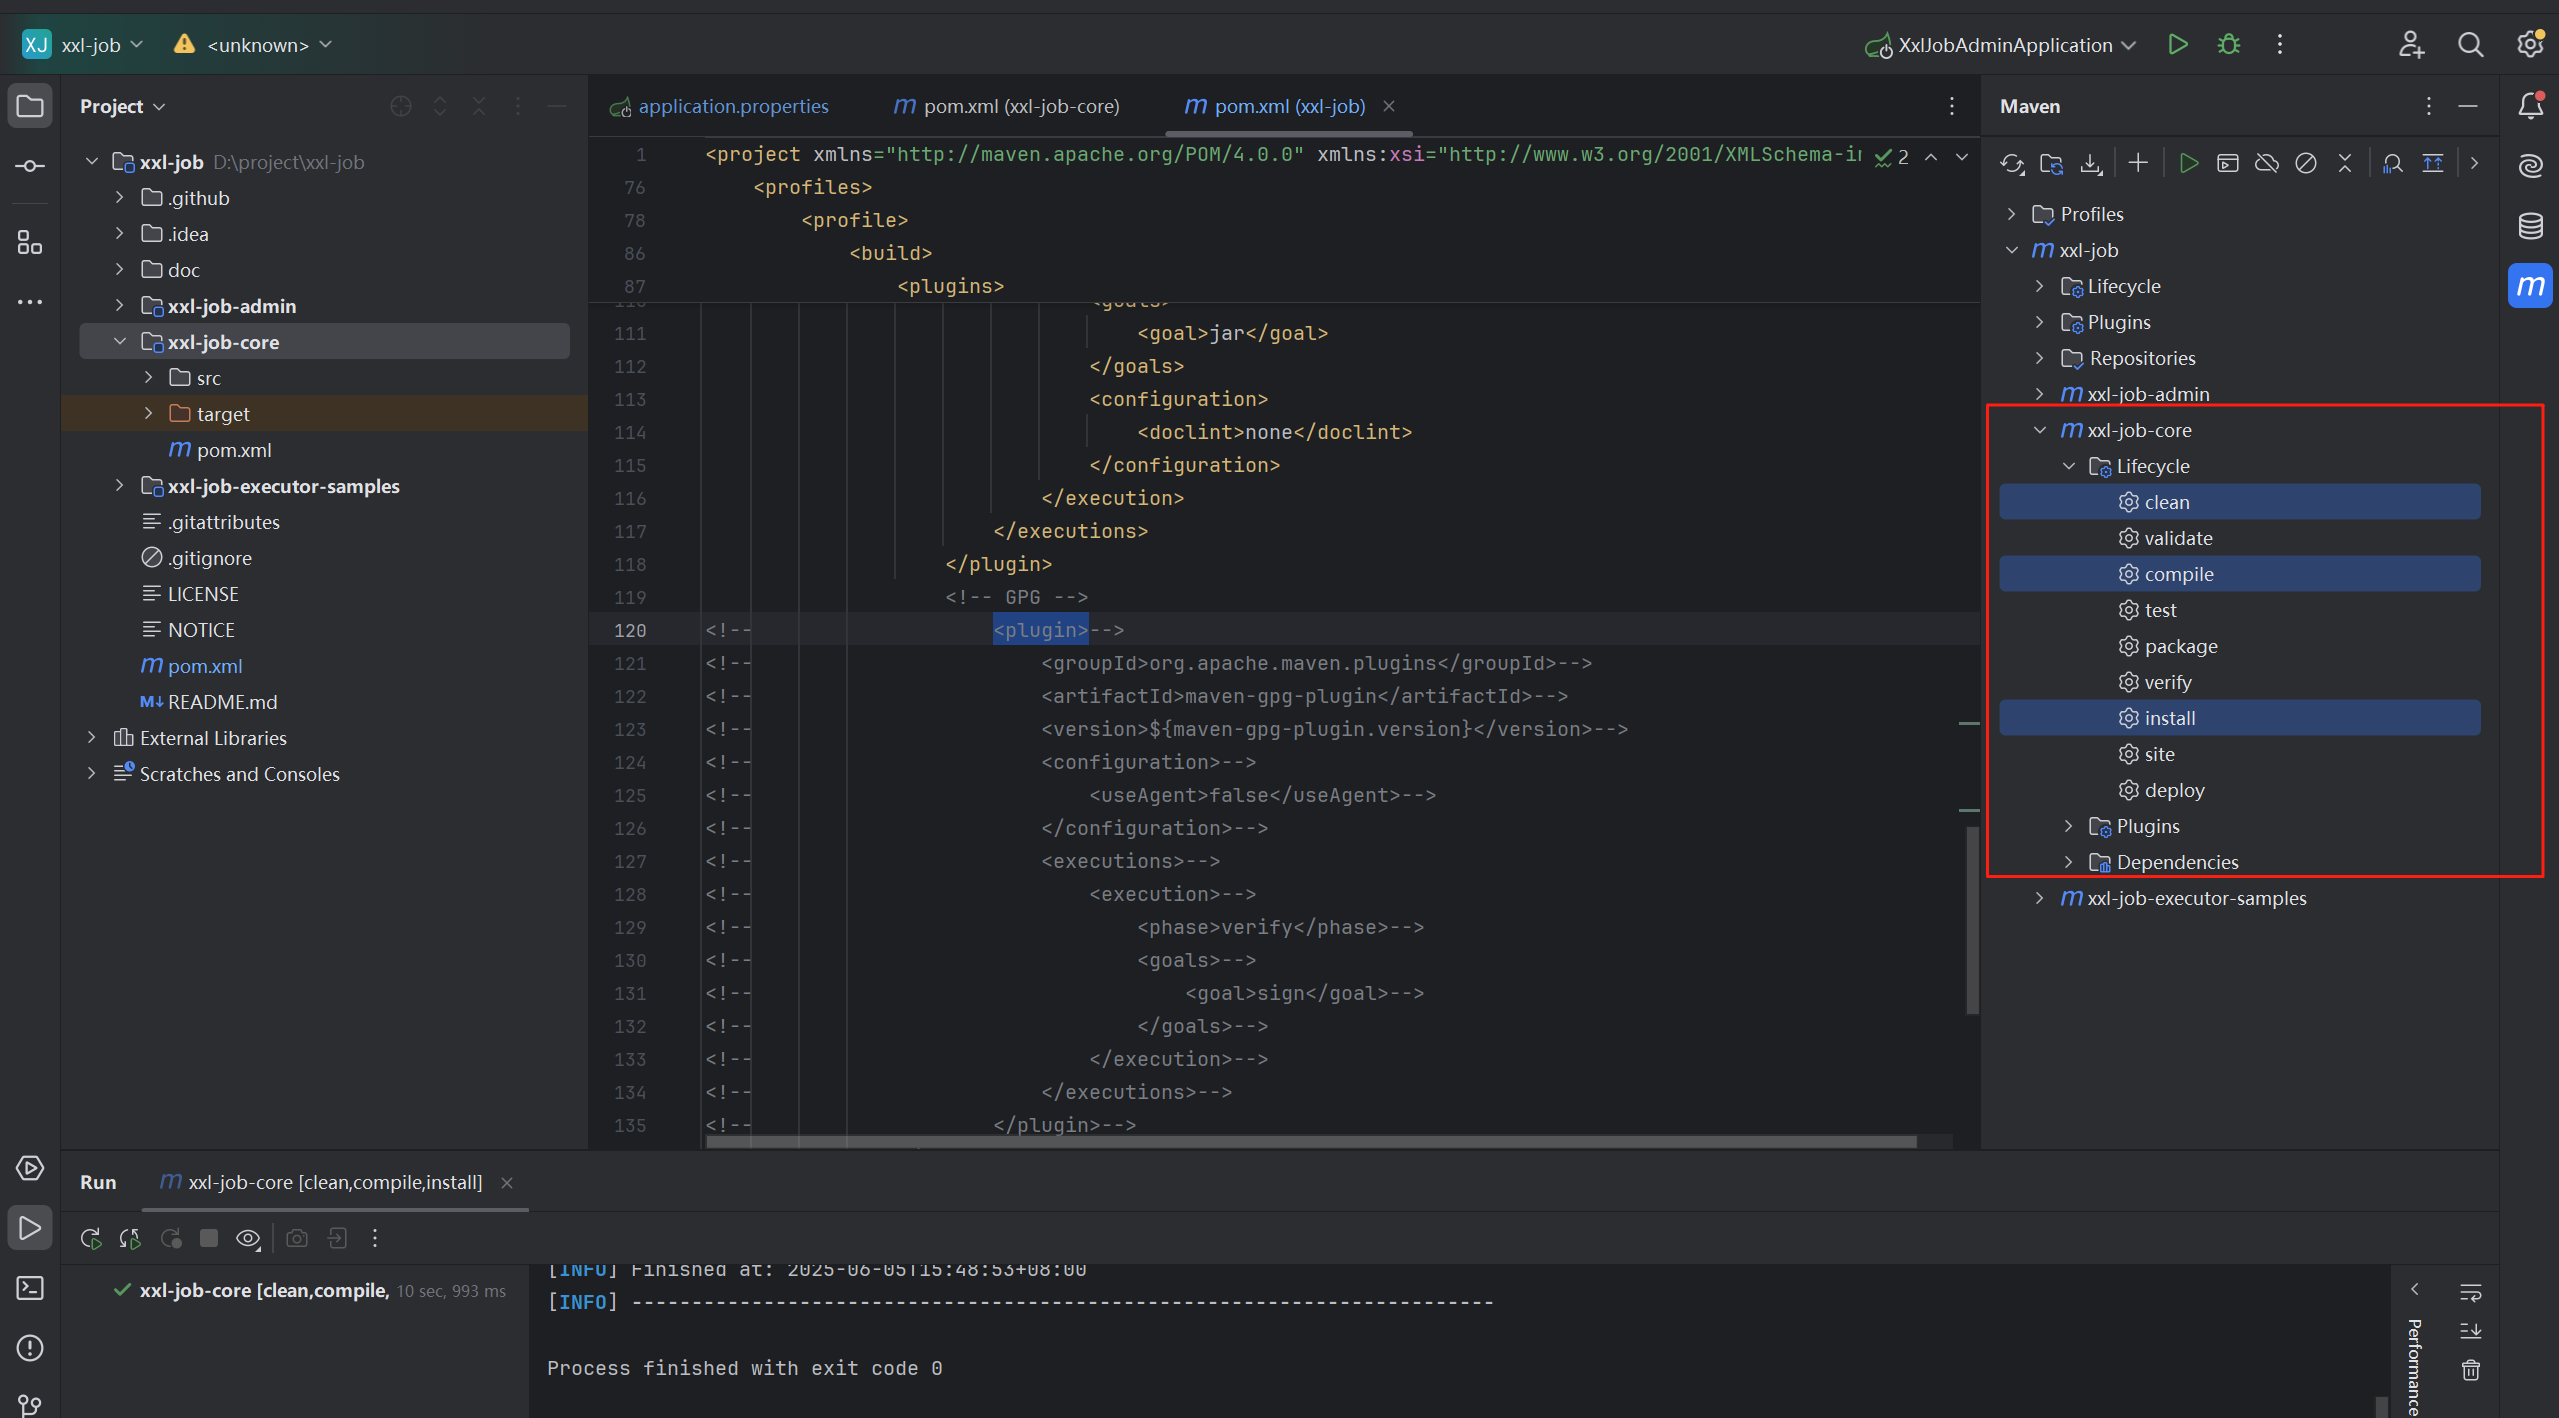The width and height of the screenshot is (2559, 1418).
Task: Run Maven build green arrow in Maven toolbar
Action: (2188, 163)
